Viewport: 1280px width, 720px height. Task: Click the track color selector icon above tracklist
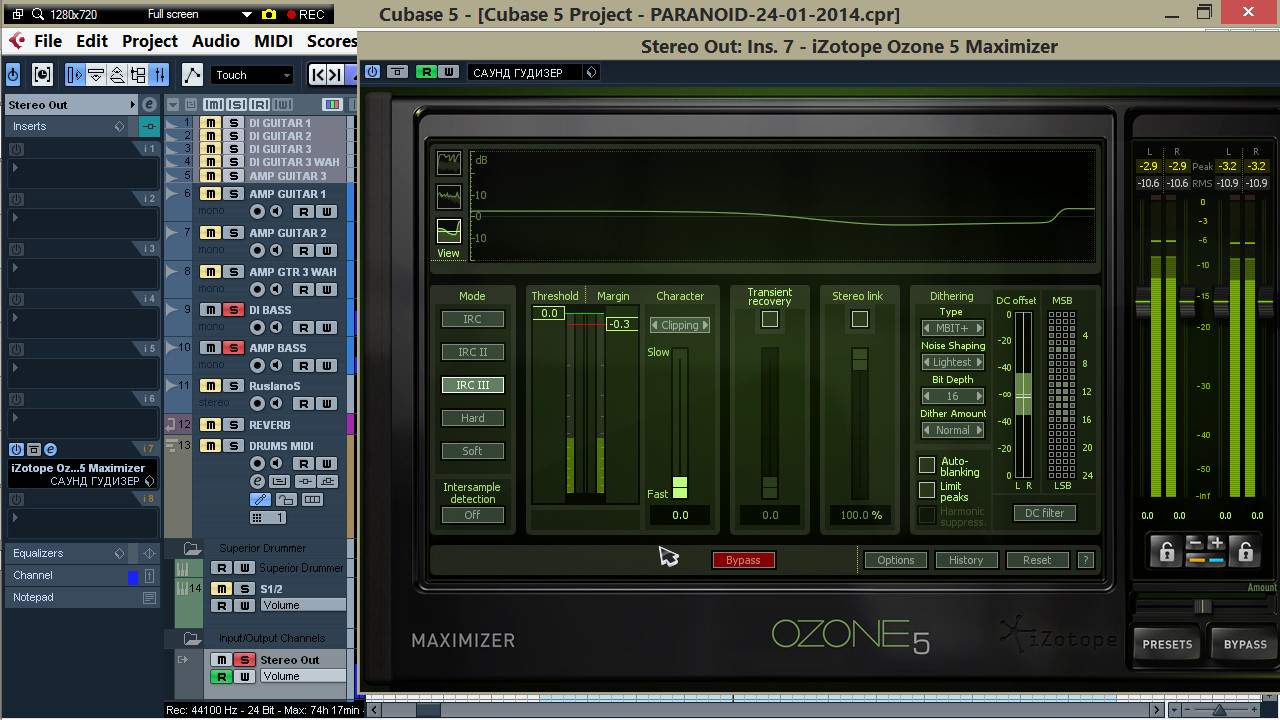[x=332, y=105]
